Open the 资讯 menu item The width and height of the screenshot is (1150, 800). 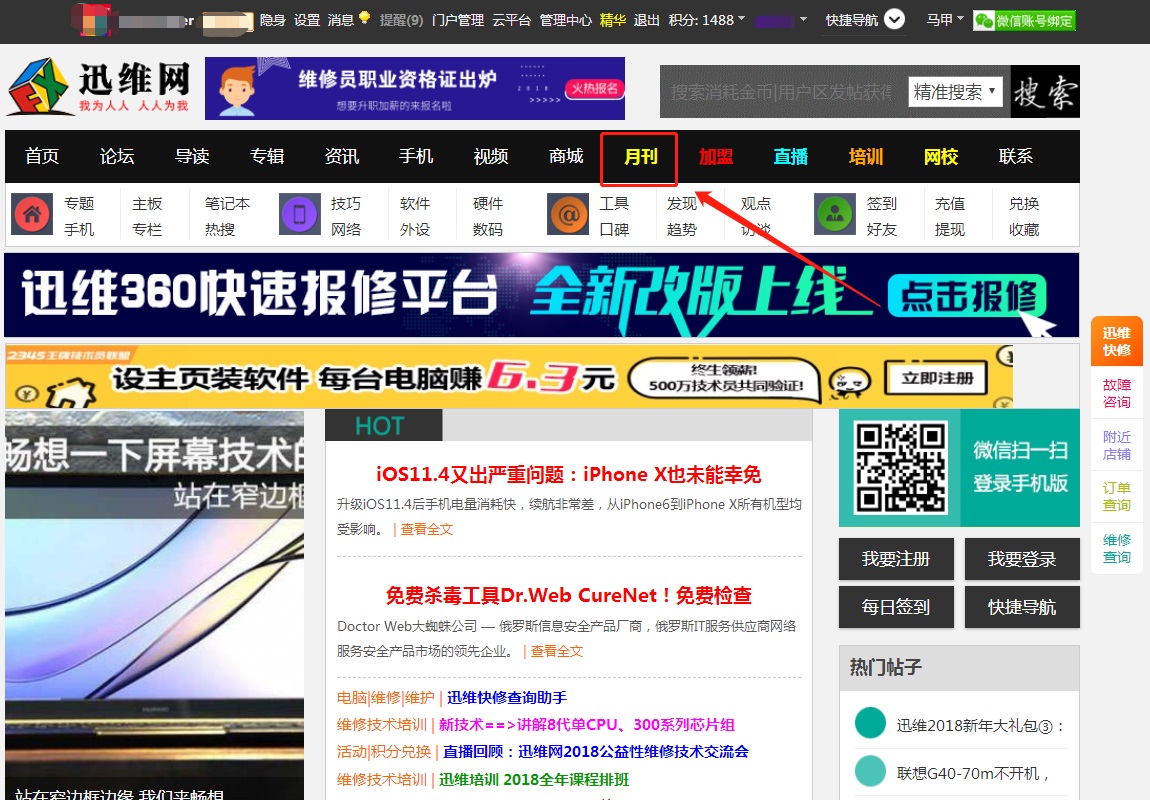342,156
